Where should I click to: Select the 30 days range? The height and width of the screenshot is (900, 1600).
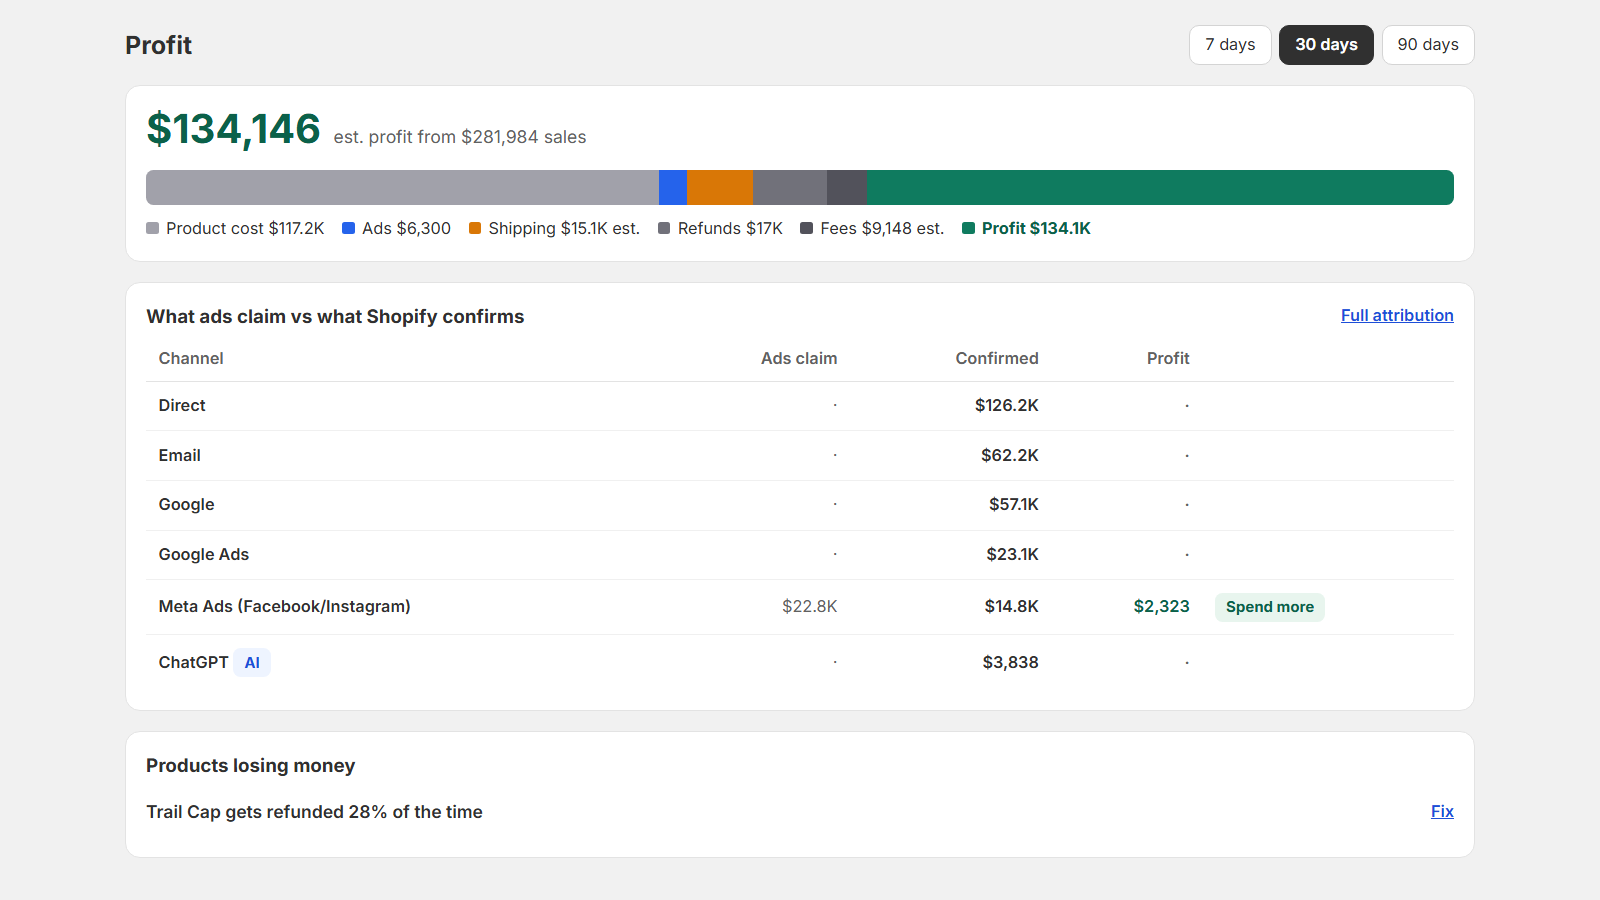pos(1326,45)
